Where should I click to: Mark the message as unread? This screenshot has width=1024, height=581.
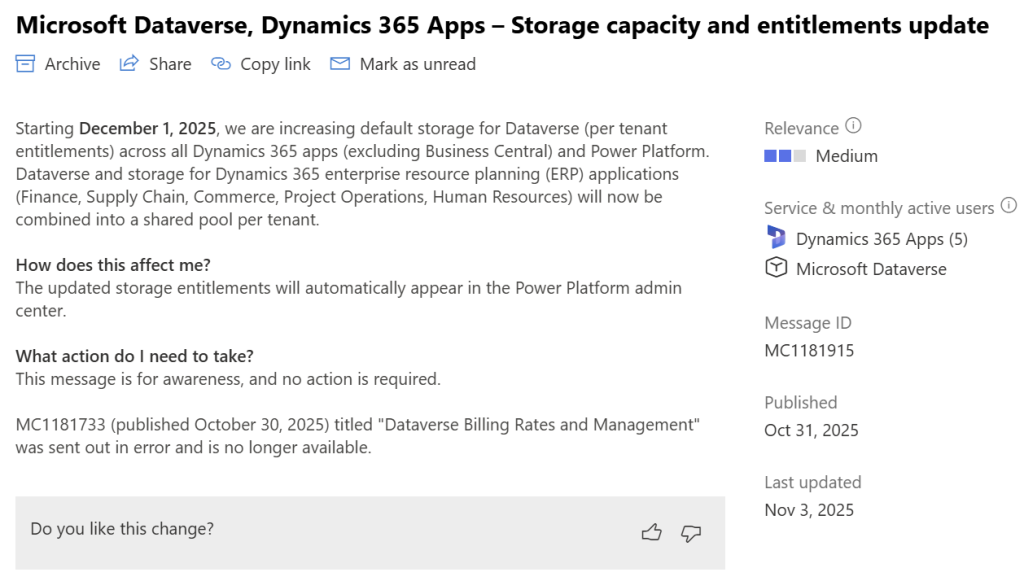click(x=418, y=63)
